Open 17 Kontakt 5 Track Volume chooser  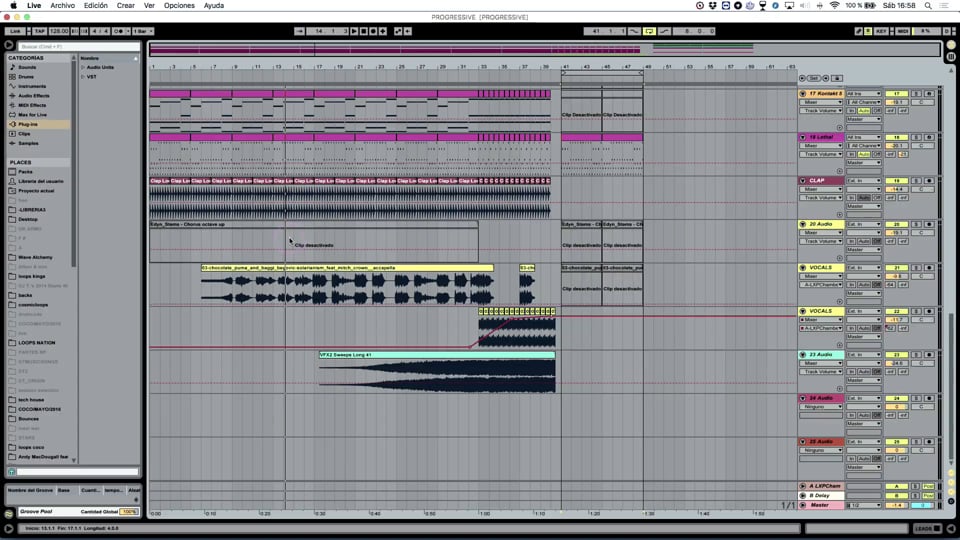pyautogui.click(x=821, y=111)
